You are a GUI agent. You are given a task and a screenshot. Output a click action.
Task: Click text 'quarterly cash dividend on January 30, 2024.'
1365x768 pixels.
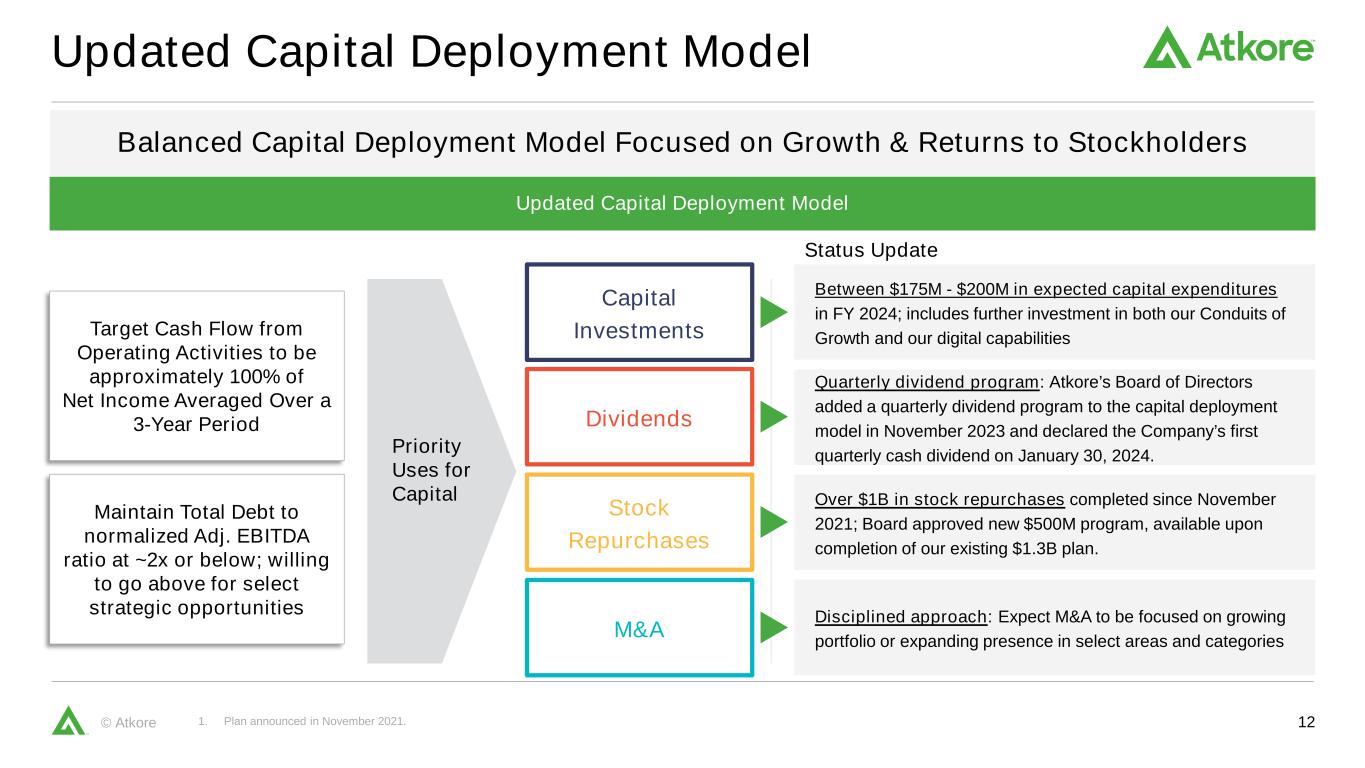(x=984, y=456)
